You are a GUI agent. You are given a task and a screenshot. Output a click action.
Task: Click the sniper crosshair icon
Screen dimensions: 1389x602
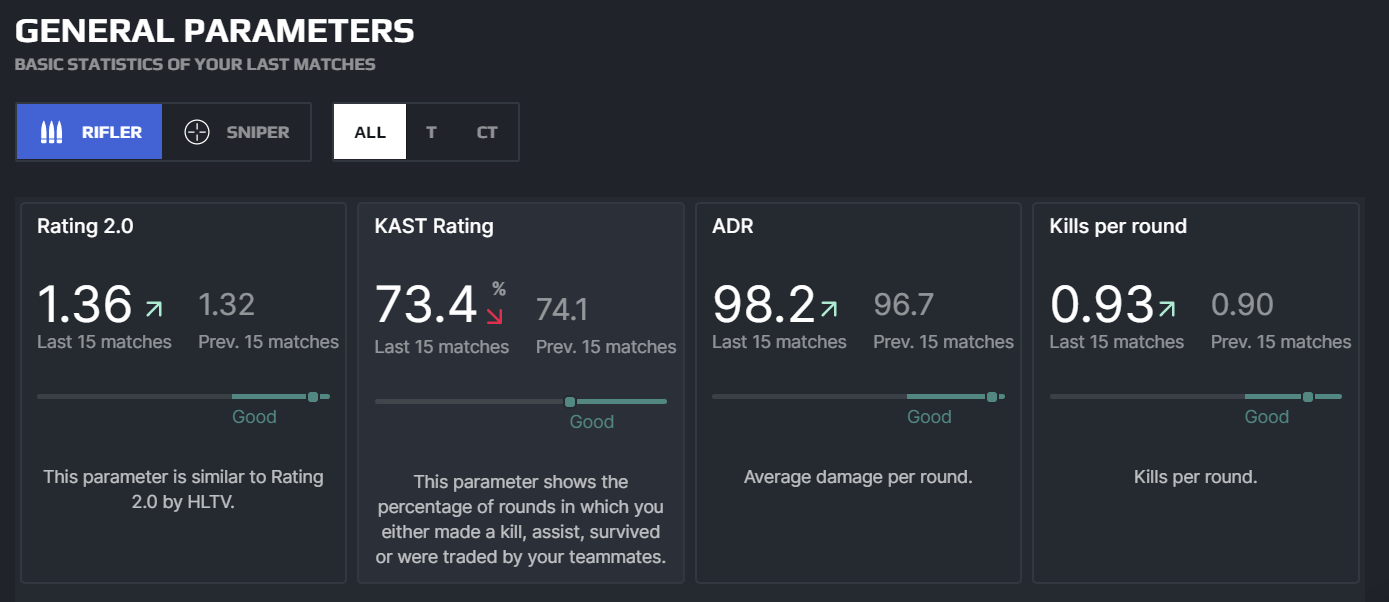coord(197,132)
